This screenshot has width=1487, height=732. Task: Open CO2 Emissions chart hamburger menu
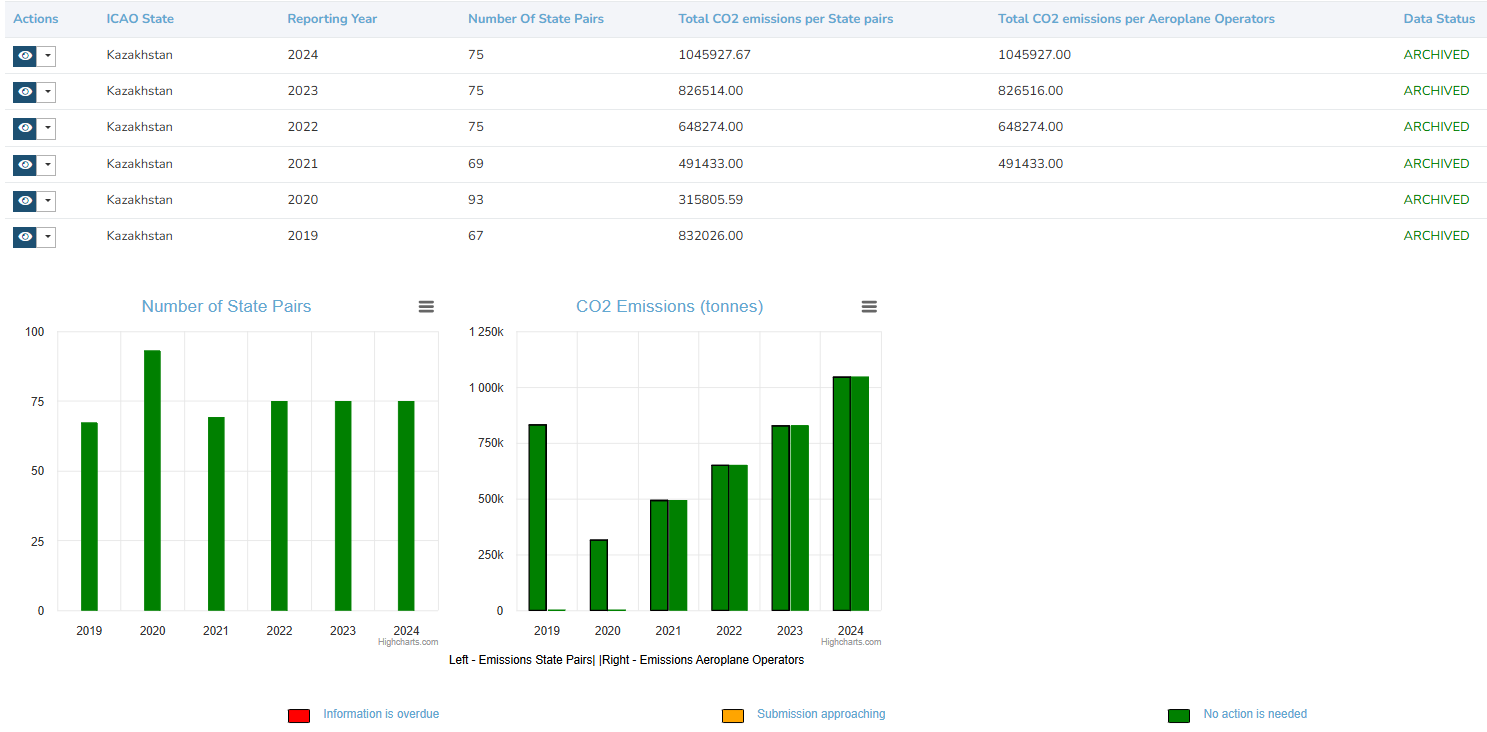click(869, 307)
